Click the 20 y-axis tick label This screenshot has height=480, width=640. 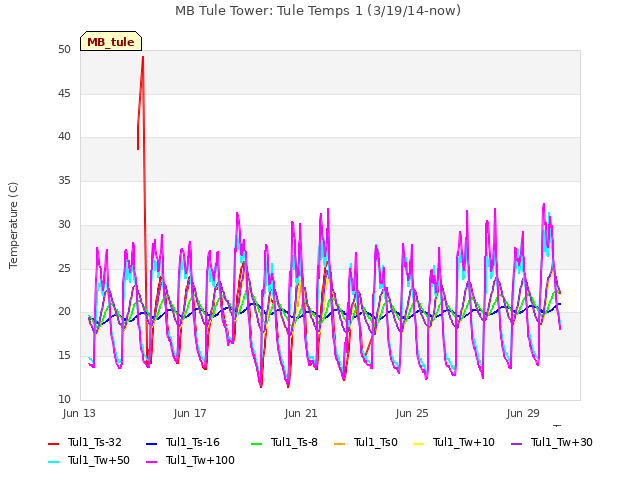pyautogui.click(x=64, y=311)
